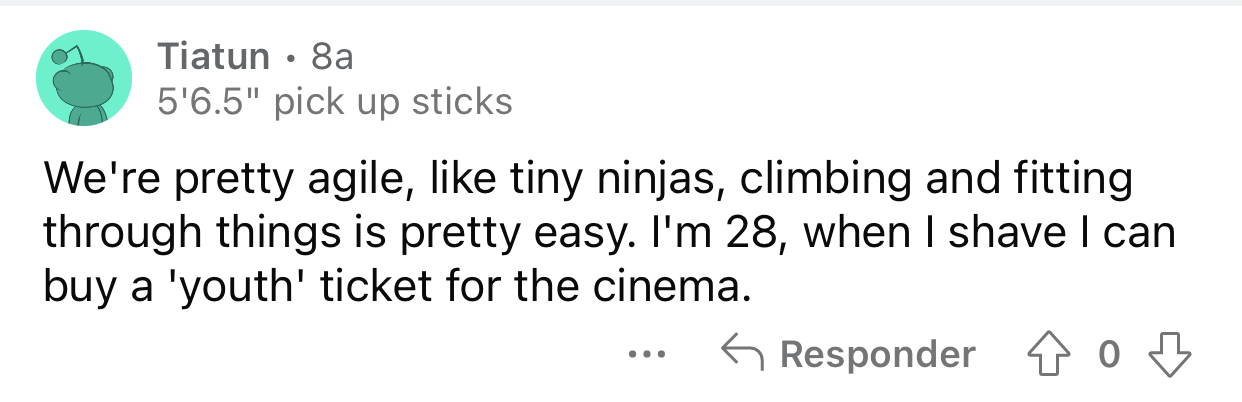Click the 8a timestamp
This screenshot has height=402, width=1242.
pos(332,58)
